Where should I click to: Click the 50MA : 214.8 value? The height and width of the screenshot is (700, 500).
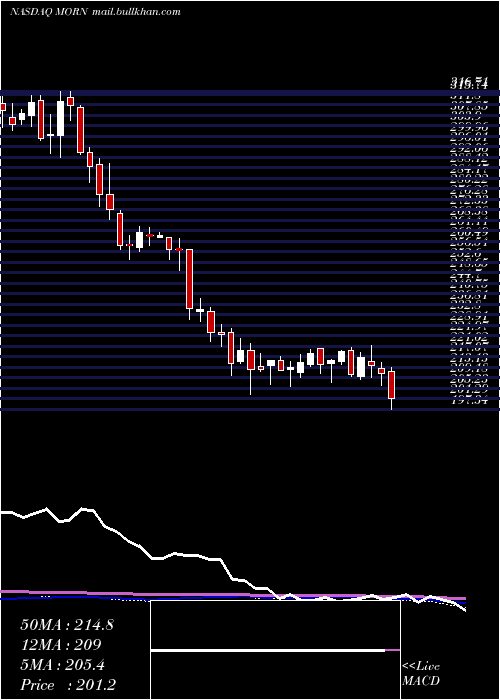point(67,625)
